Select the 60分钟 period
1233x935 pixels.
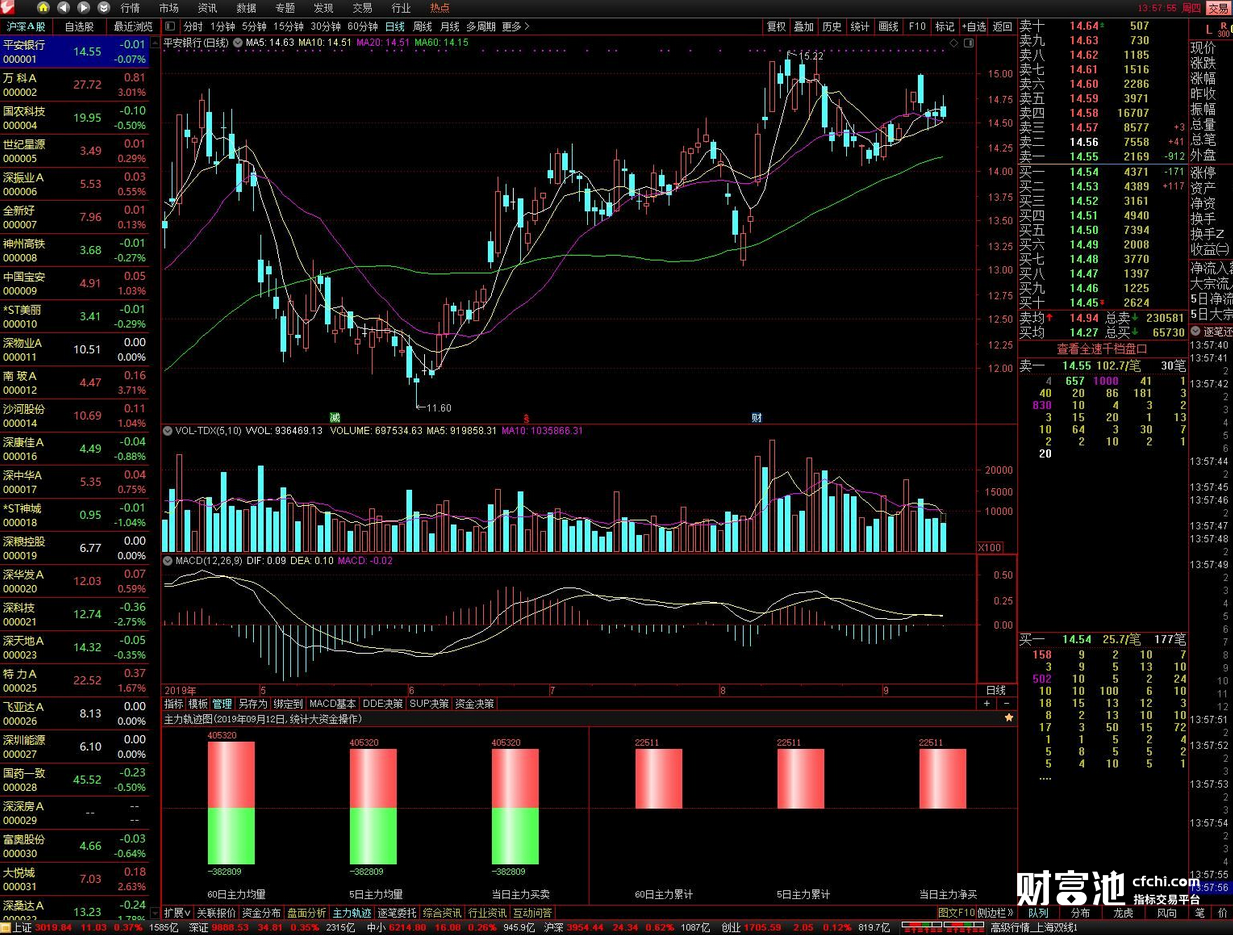tap(362, 27)
